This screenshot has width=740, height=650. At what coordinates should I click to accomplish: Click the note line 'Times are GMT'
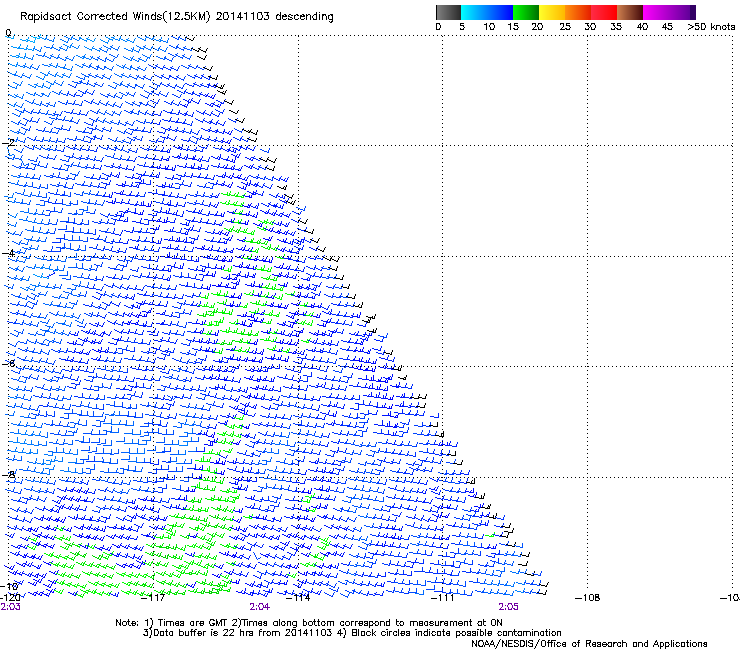[x=192, y=623]
